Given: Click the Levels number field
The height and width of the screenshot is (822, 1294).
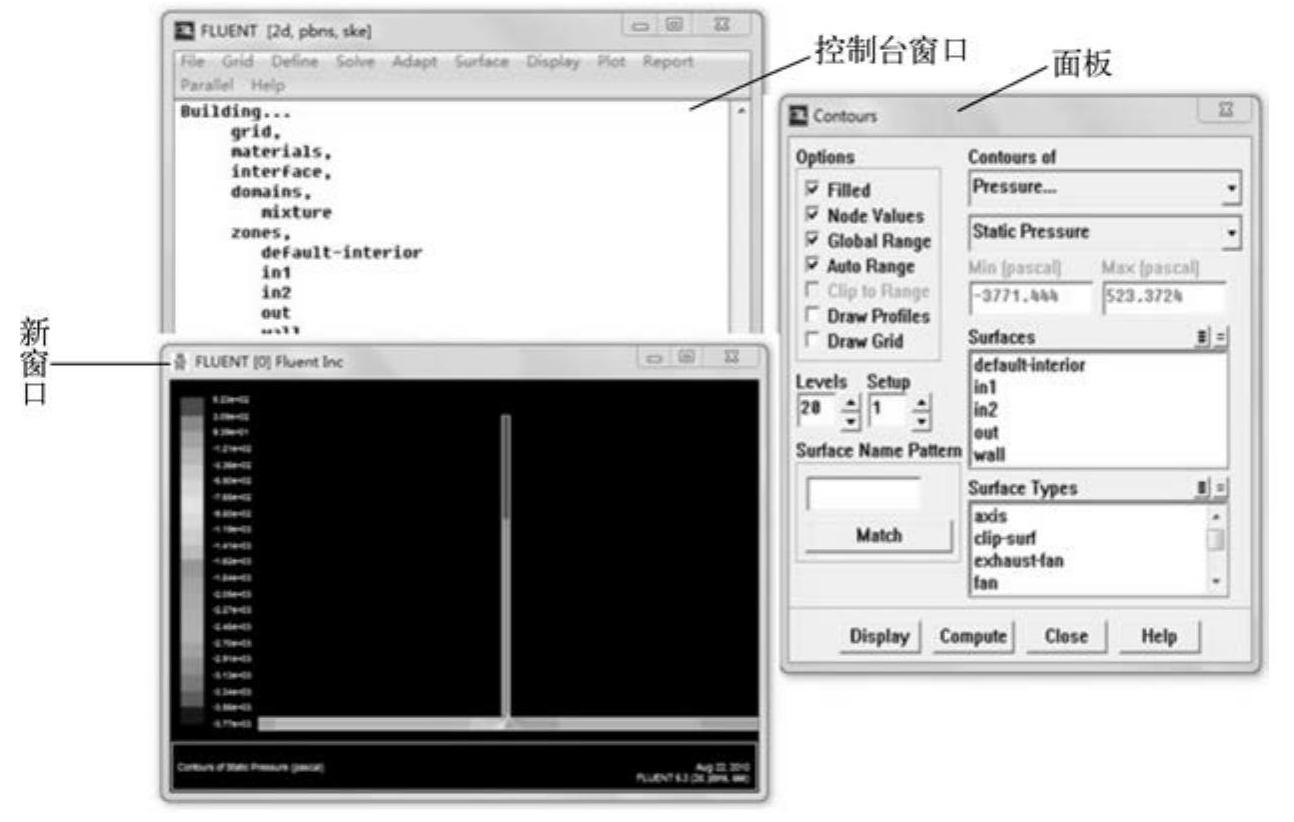Looking at the screenshot, I should 817,410.
